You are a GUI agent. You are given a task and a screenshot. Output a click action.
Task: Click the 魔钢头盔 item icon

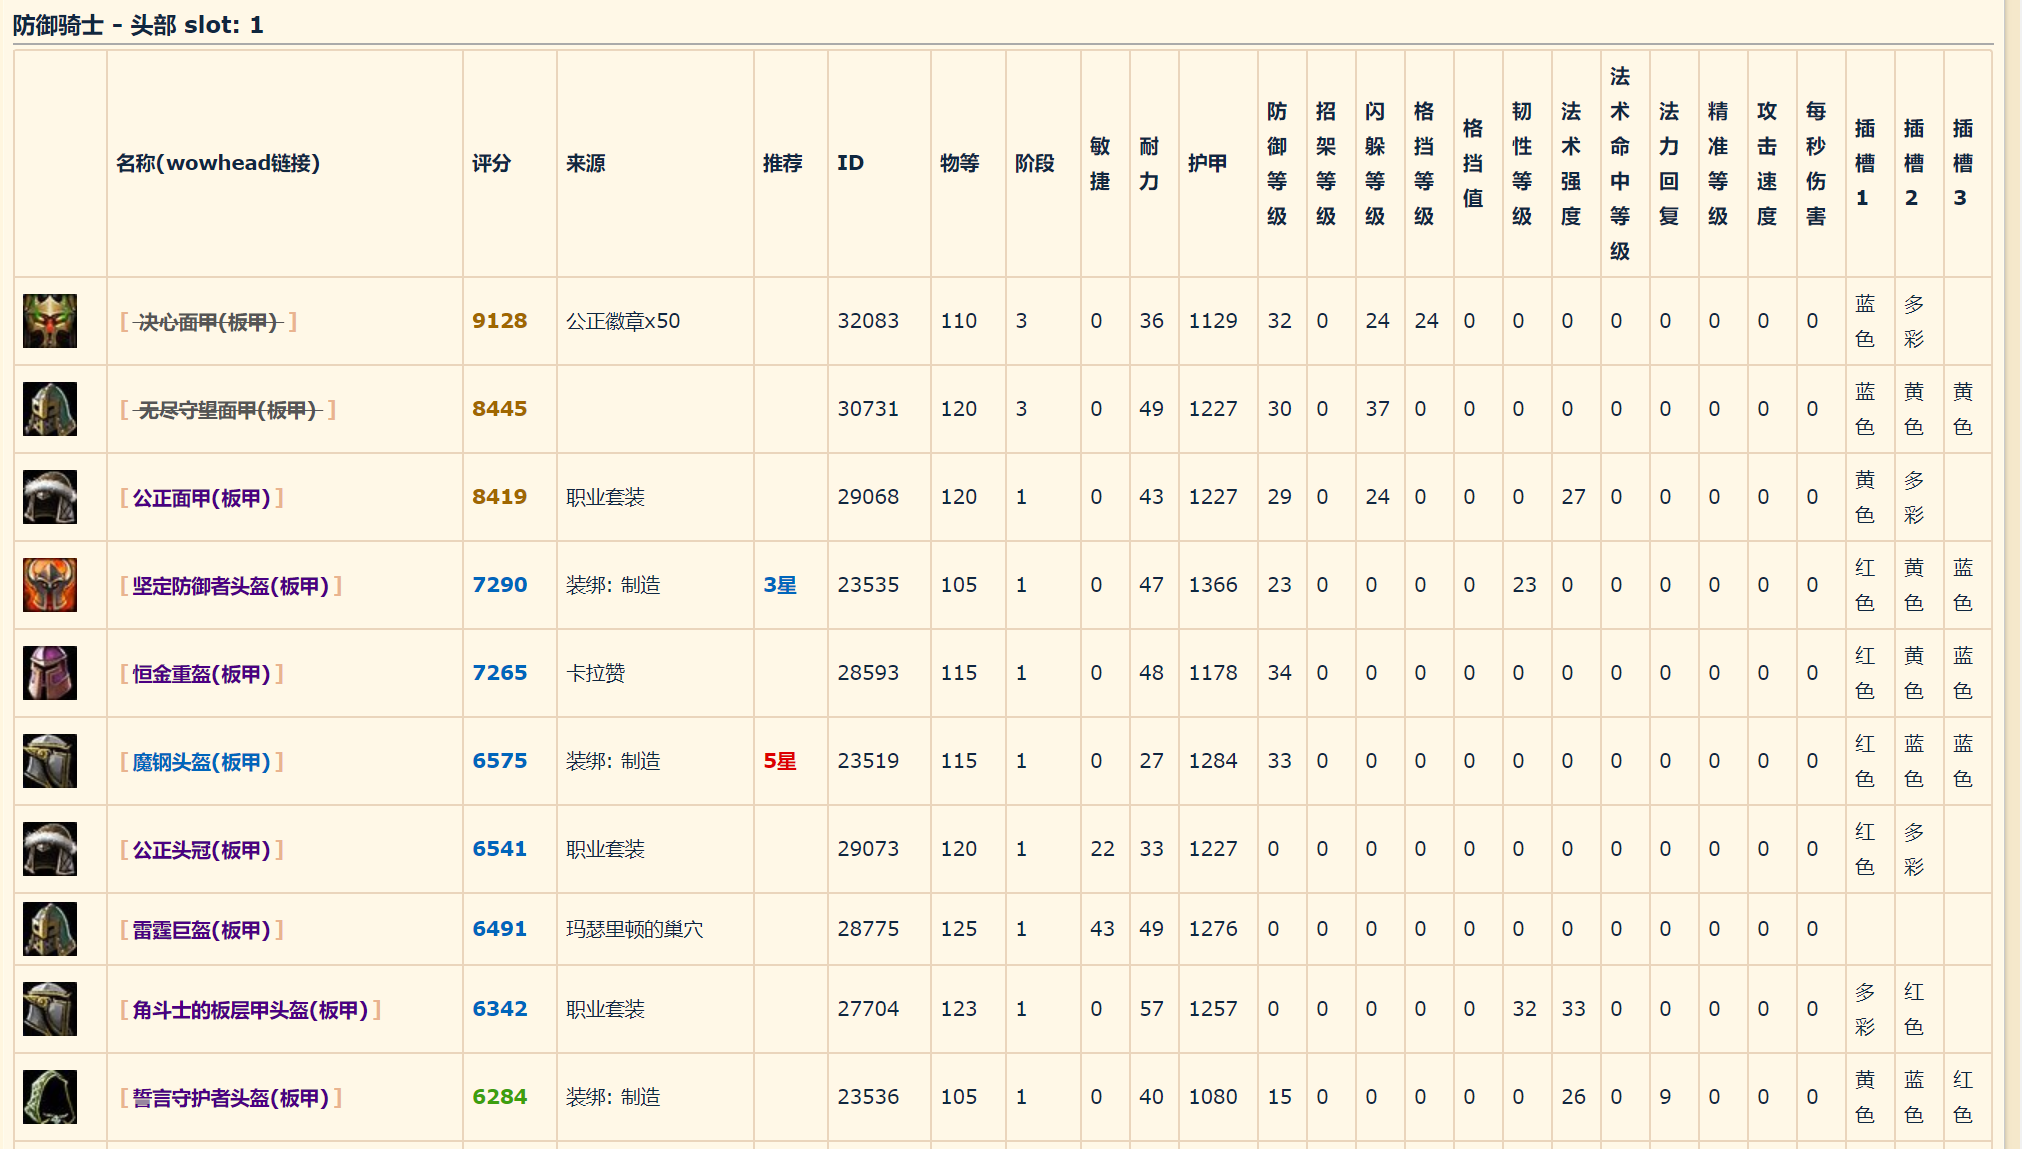pyautogui.click(x=50, y=761)
